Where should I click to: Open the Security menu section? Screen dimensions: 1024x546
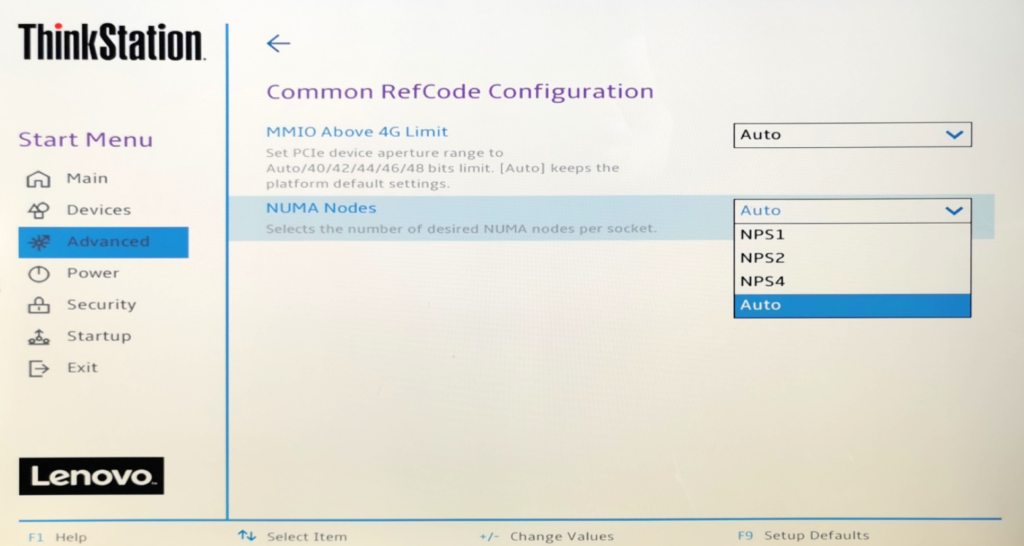tap(103, 304)
